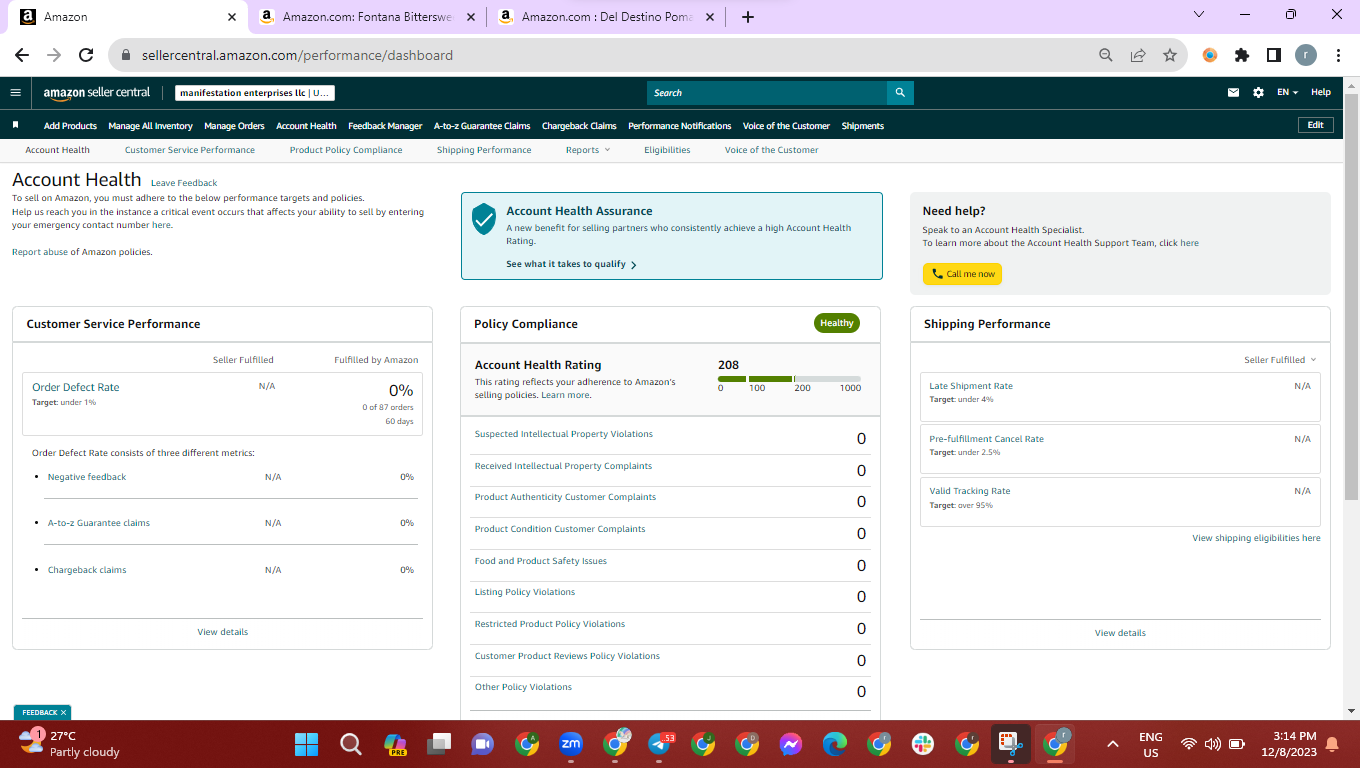Expand the Seller Fulfilled dropdown in Shipping Performance
Screen dimensions: 1360x768
tap(1280, 360)
